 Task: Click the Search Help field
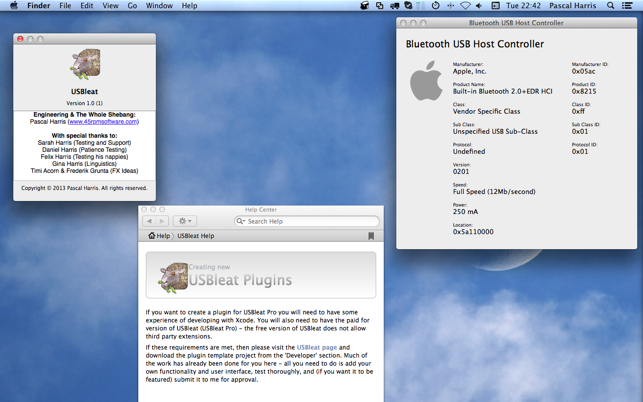pyautogui.click(x=307, y=221)
